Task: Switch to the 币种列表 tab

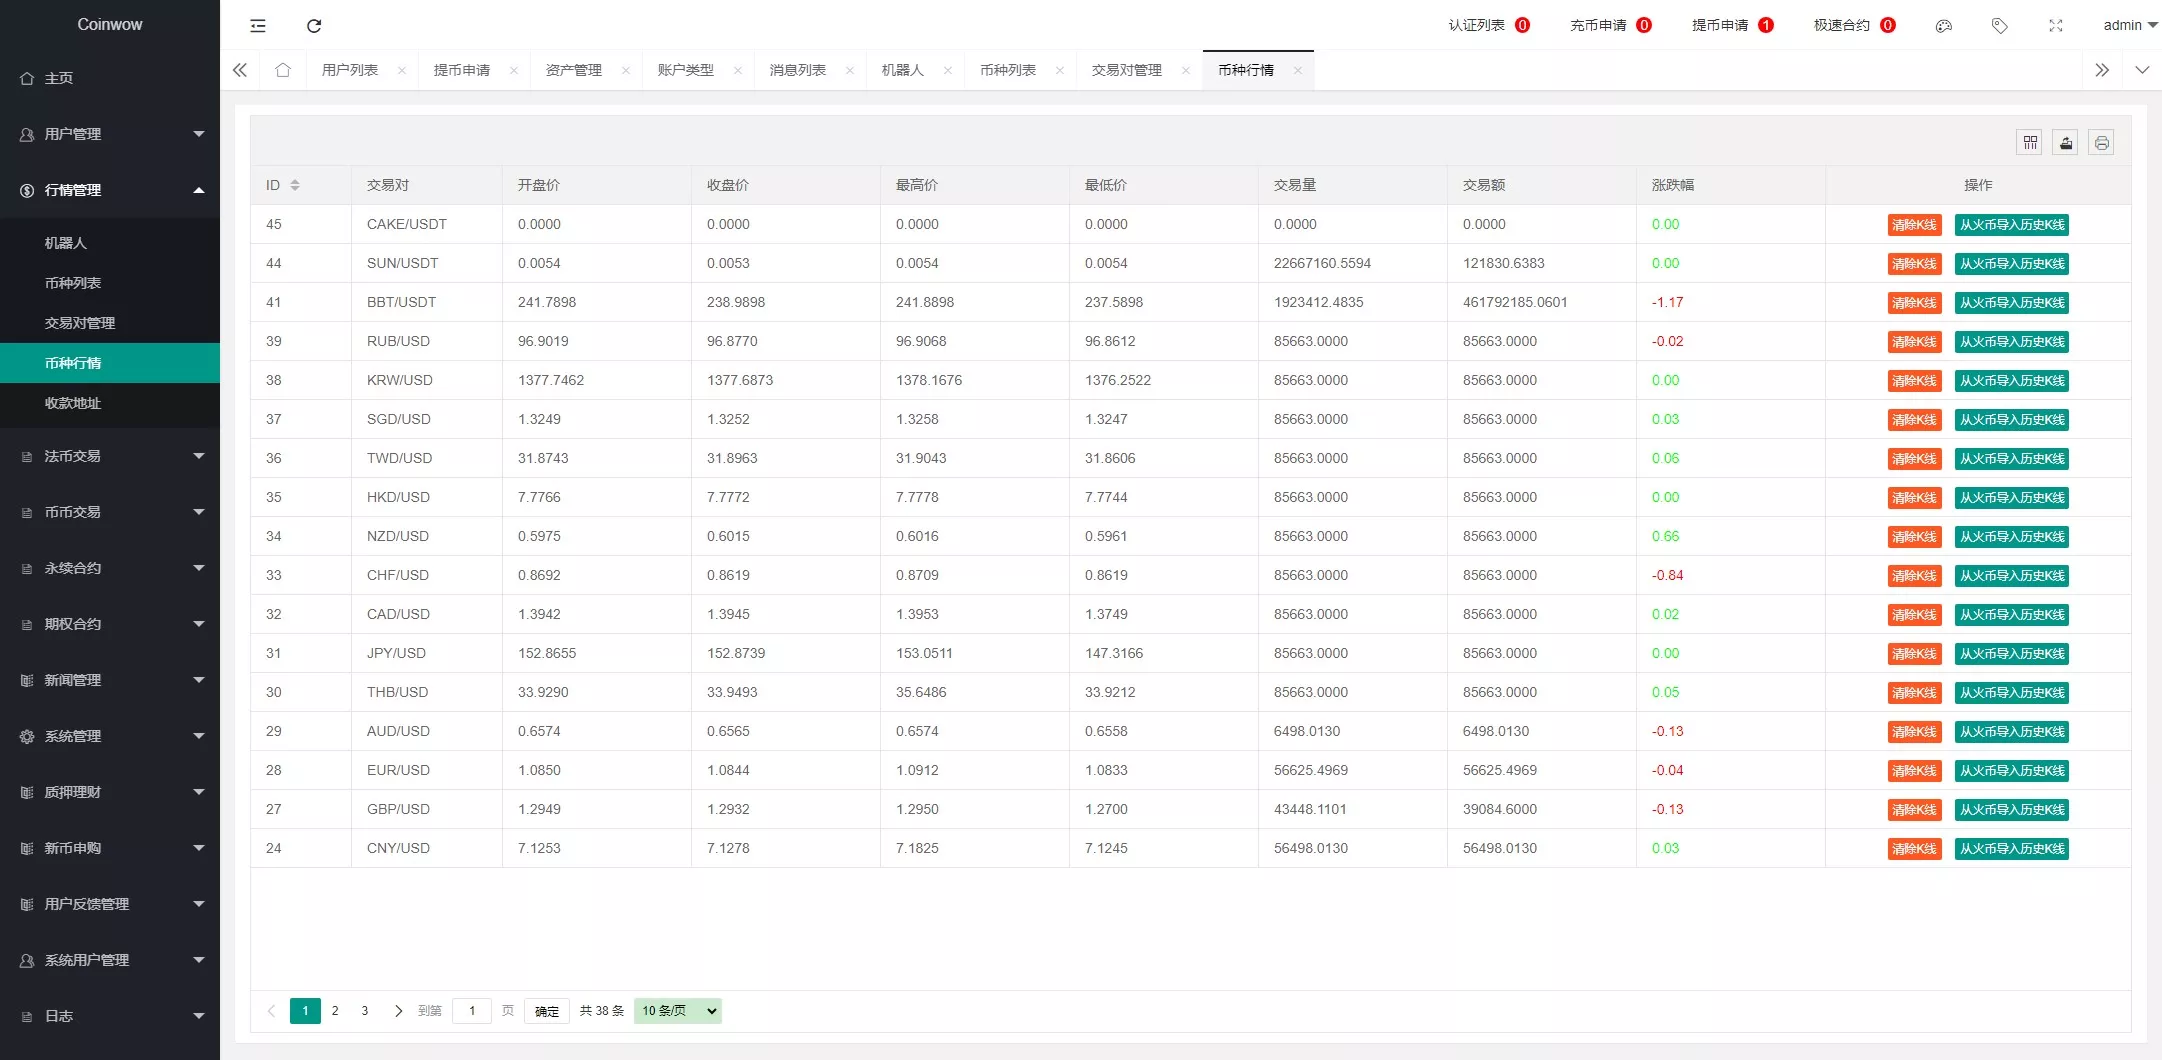Action: 1008,70
